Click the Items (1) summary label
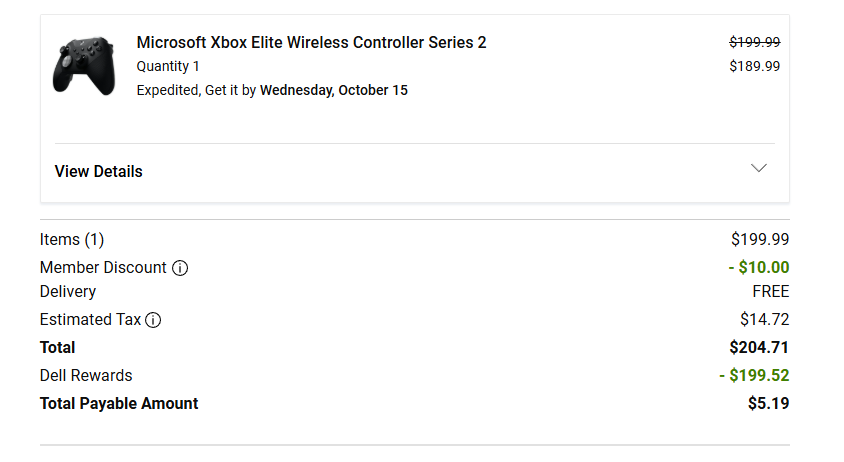The image size is (844, 462). tap(72, 239)
